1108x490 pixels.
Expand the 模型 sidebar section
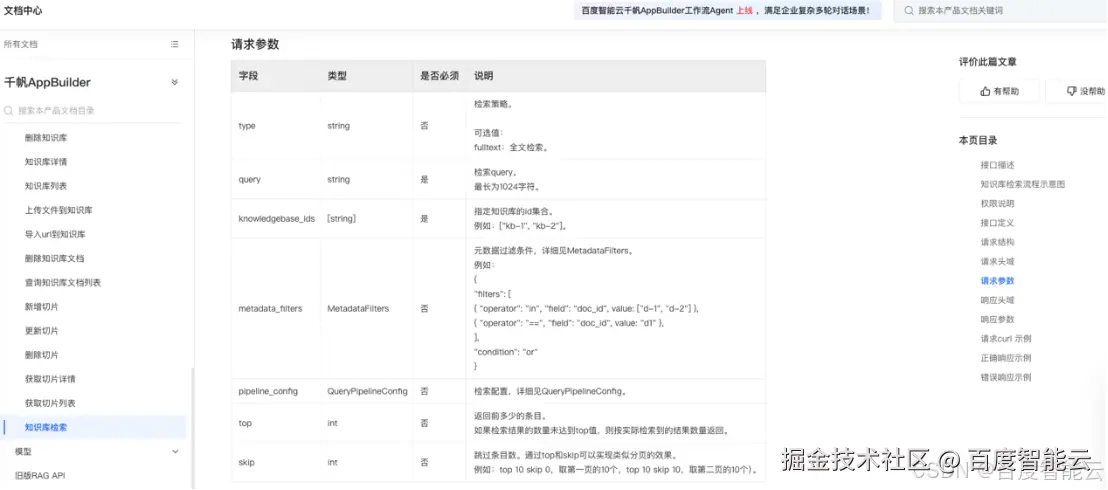point(175,451)
